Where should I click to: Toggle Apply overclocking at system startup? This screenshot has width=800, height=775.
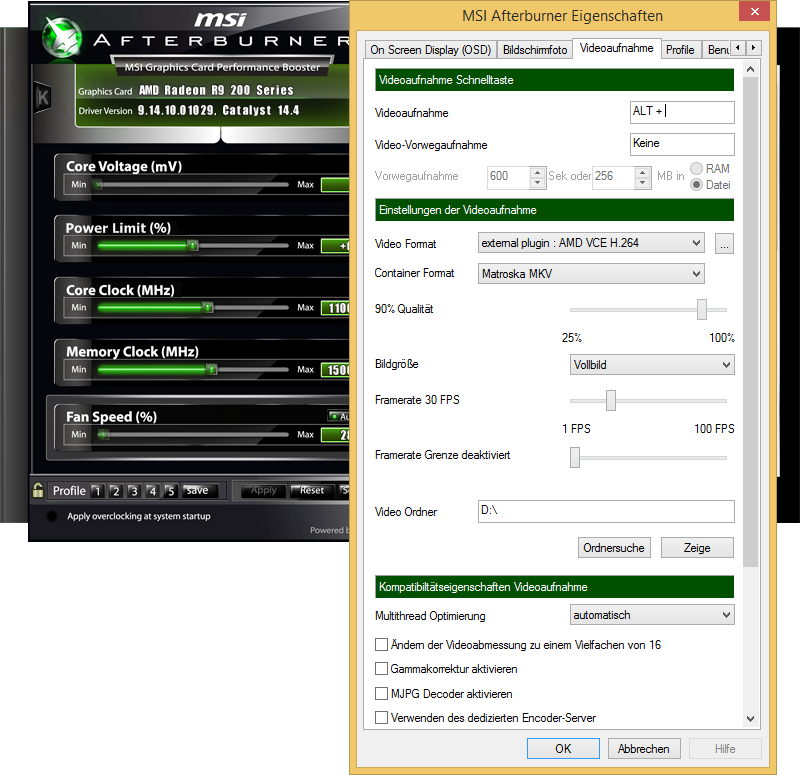click(52, 516)
